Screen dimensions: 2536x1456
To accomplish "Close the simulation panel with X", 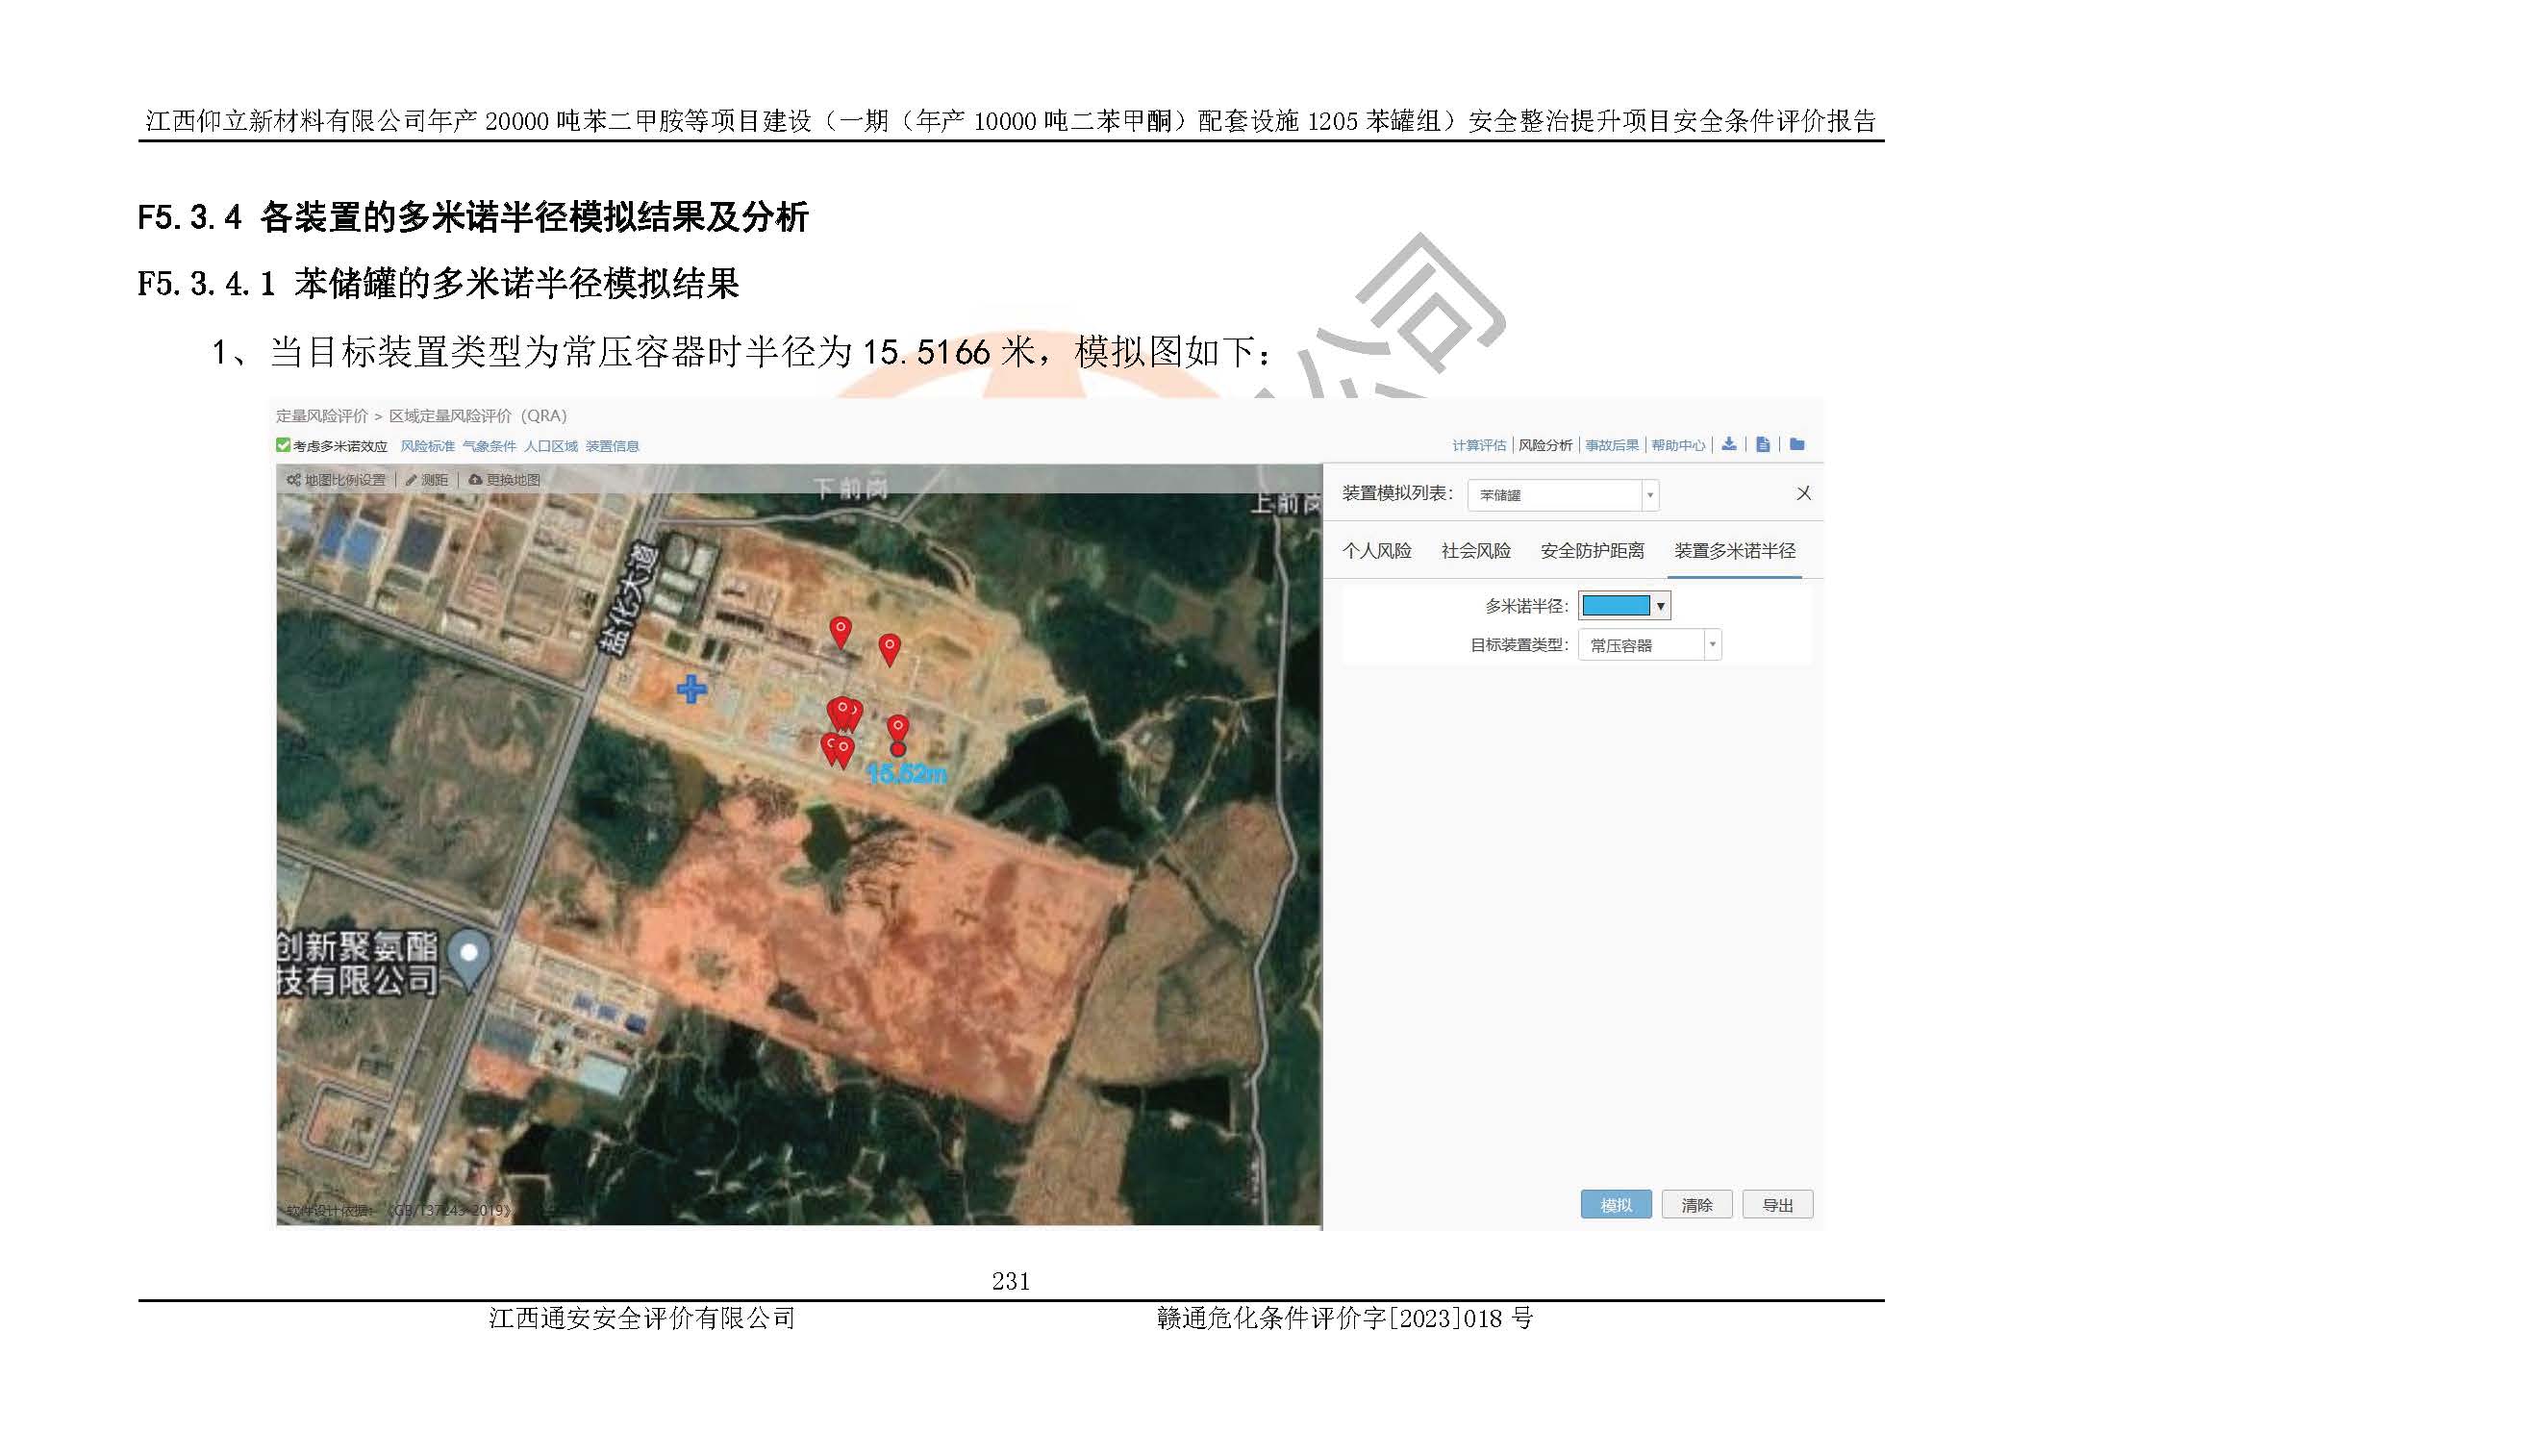I will click(1803, 493).
